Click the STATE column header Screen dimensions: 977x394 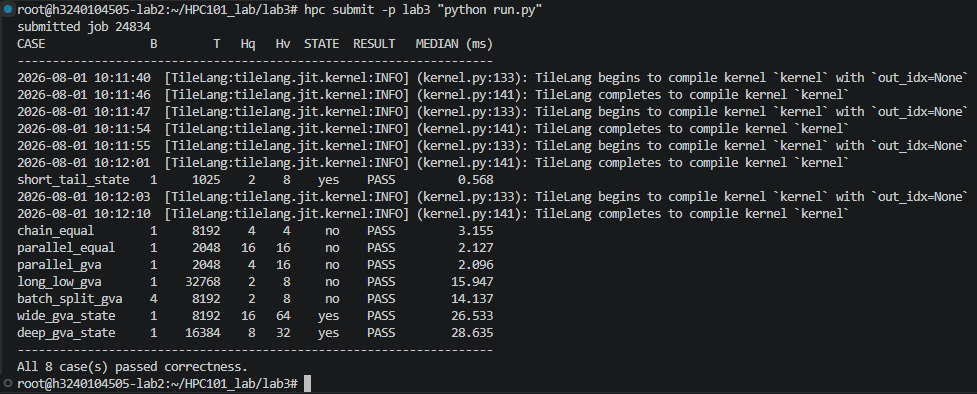pyautogui.click(x=322, y=44)
